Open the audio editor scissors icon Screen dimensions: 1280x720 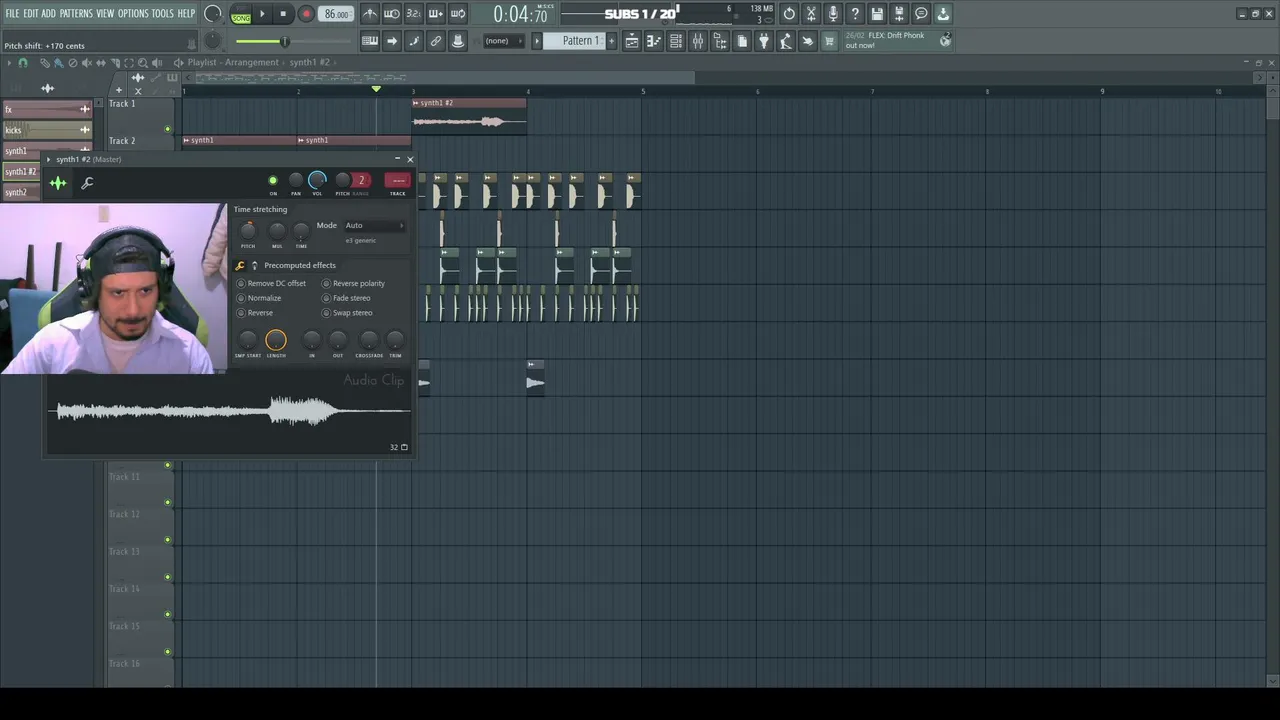tap(811, 14)
